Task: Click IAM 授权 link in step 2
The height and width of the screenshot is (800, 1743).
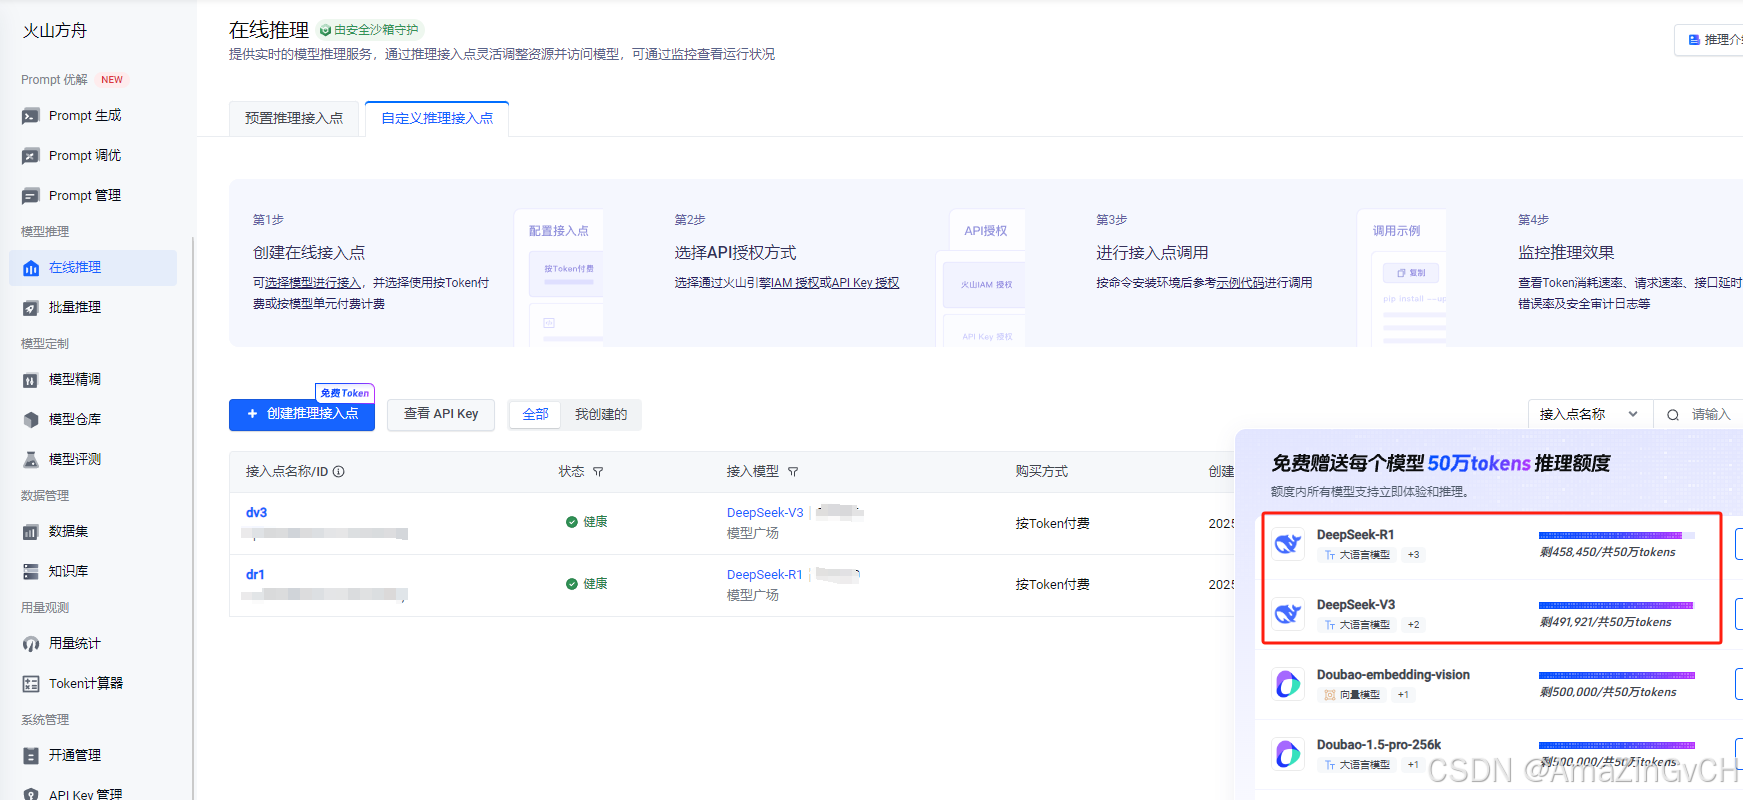Action: pos(795,284)
